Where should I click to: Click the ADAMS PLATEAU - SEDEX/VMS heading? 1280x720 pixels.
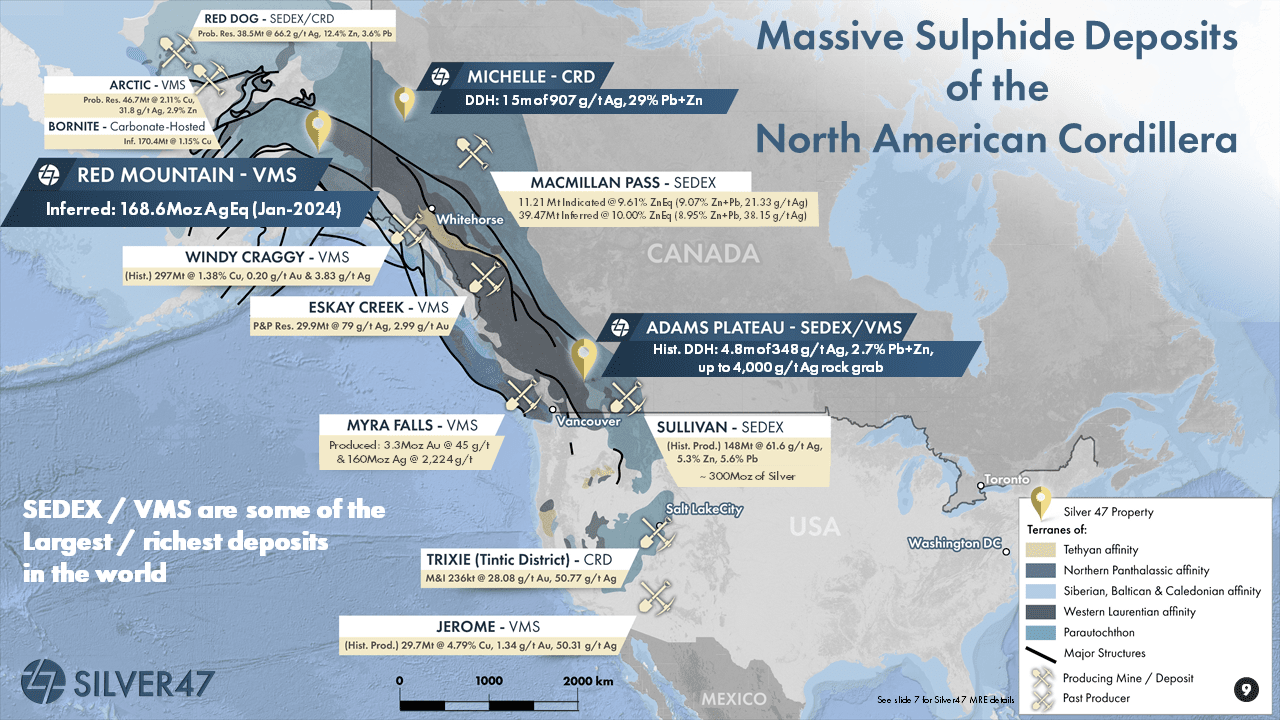click(774, 327)
